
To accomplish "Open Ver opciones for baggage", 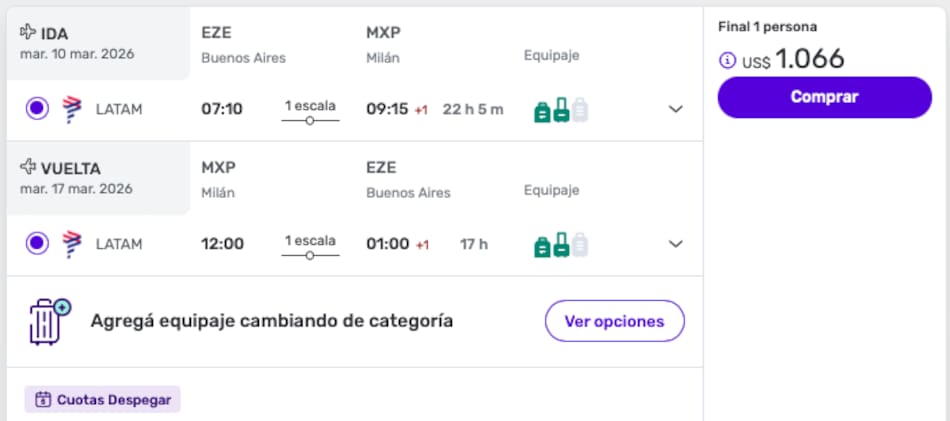I will point(614,321).
